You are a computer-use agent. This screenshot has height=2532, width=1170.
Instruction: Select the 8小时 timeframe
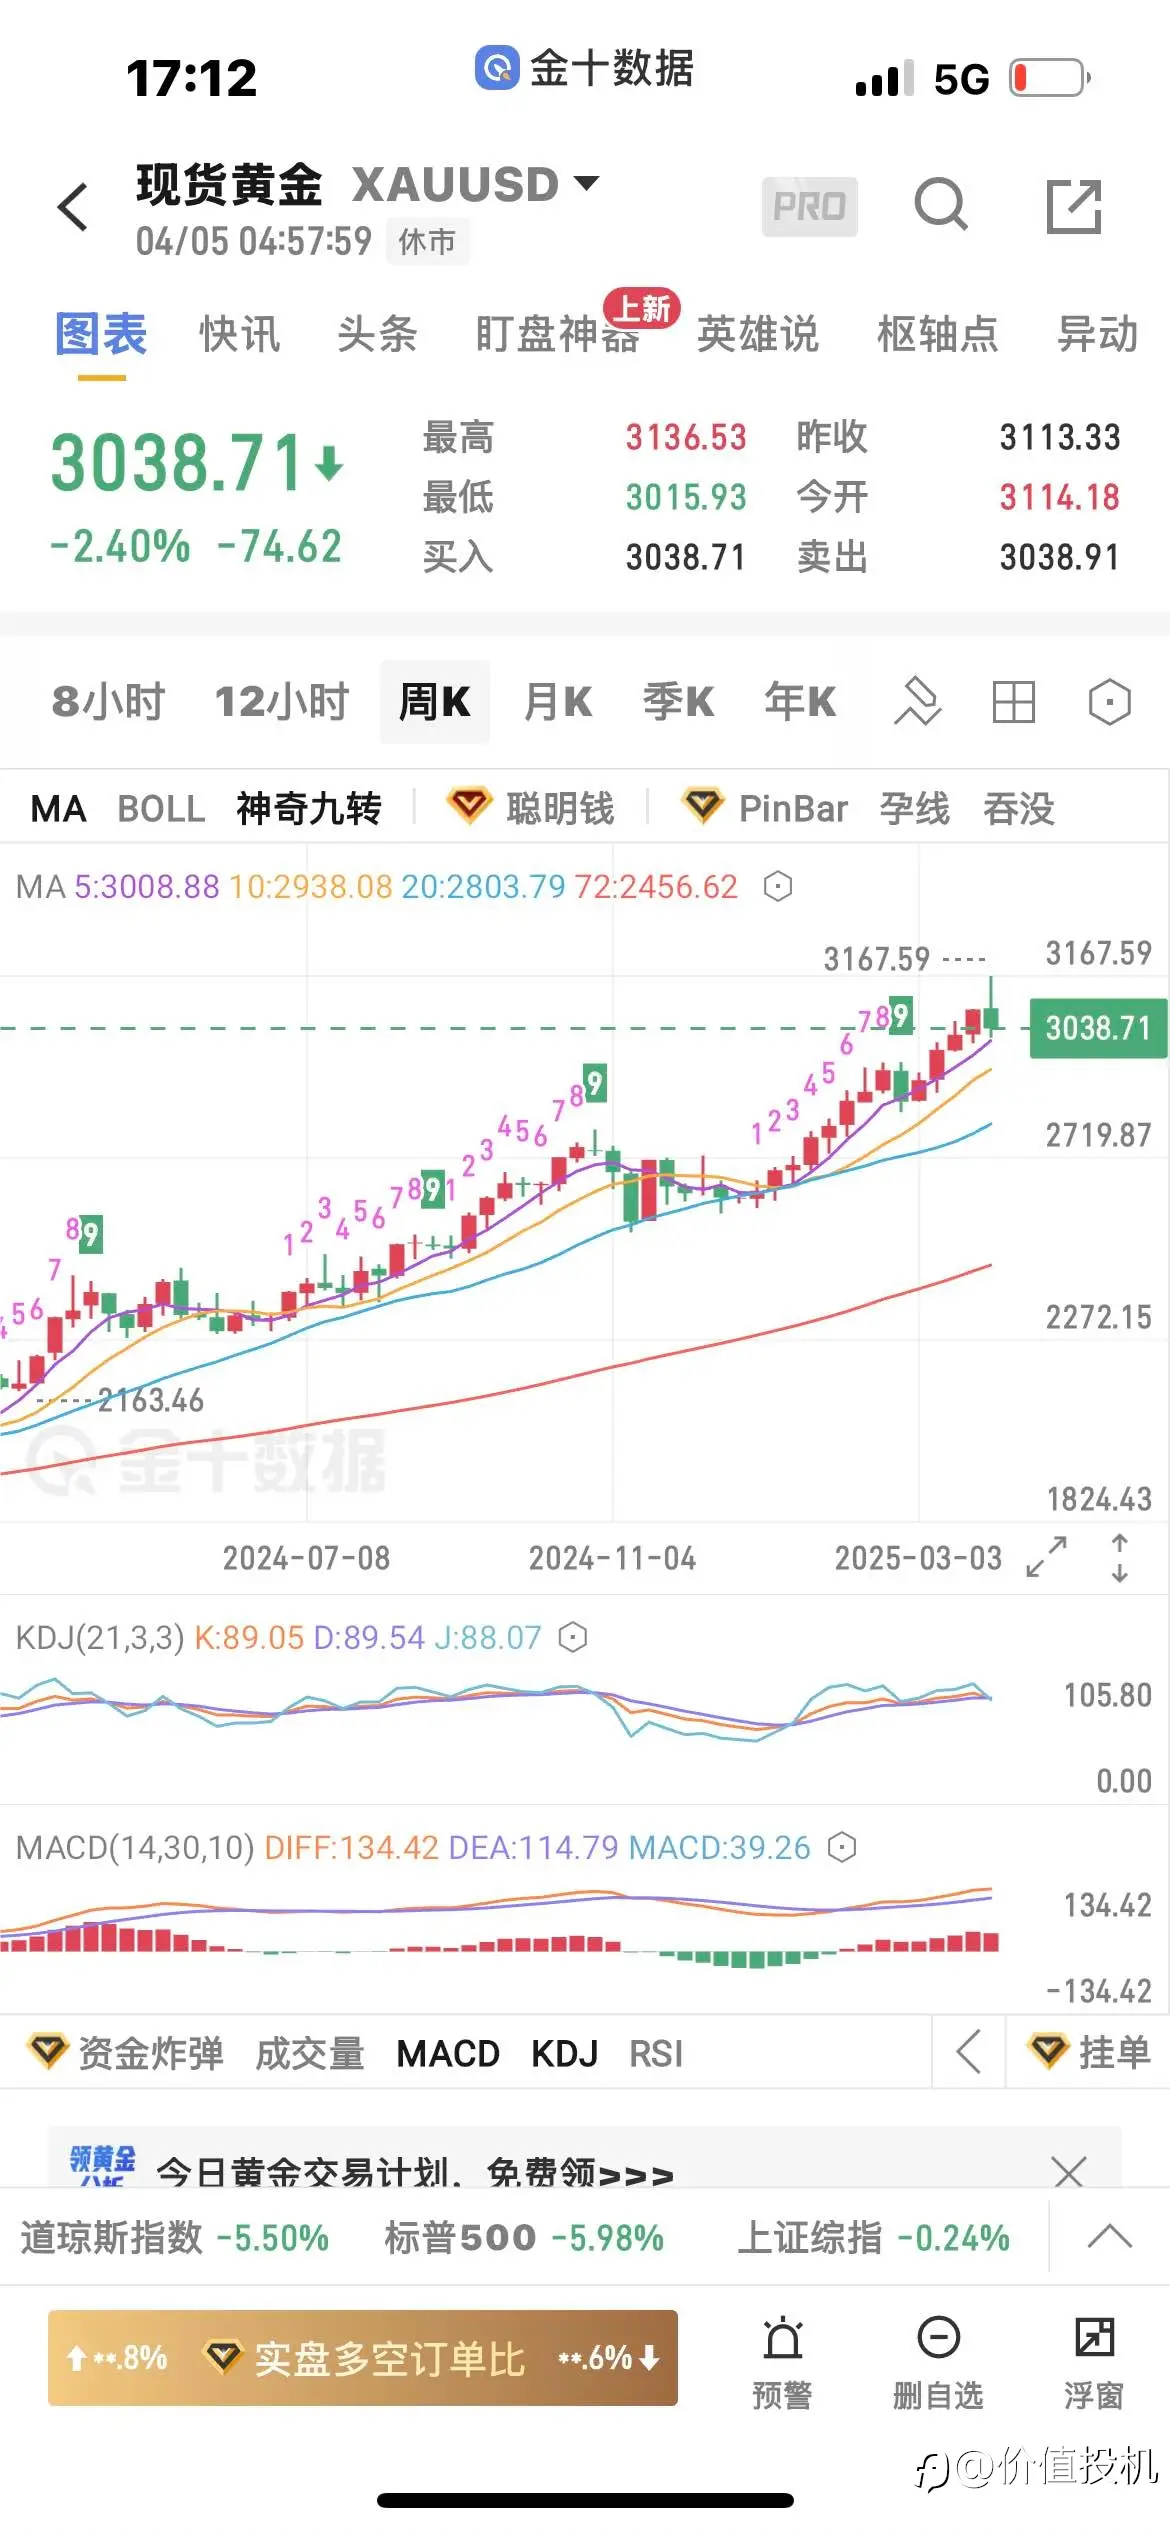pos(108,702)
